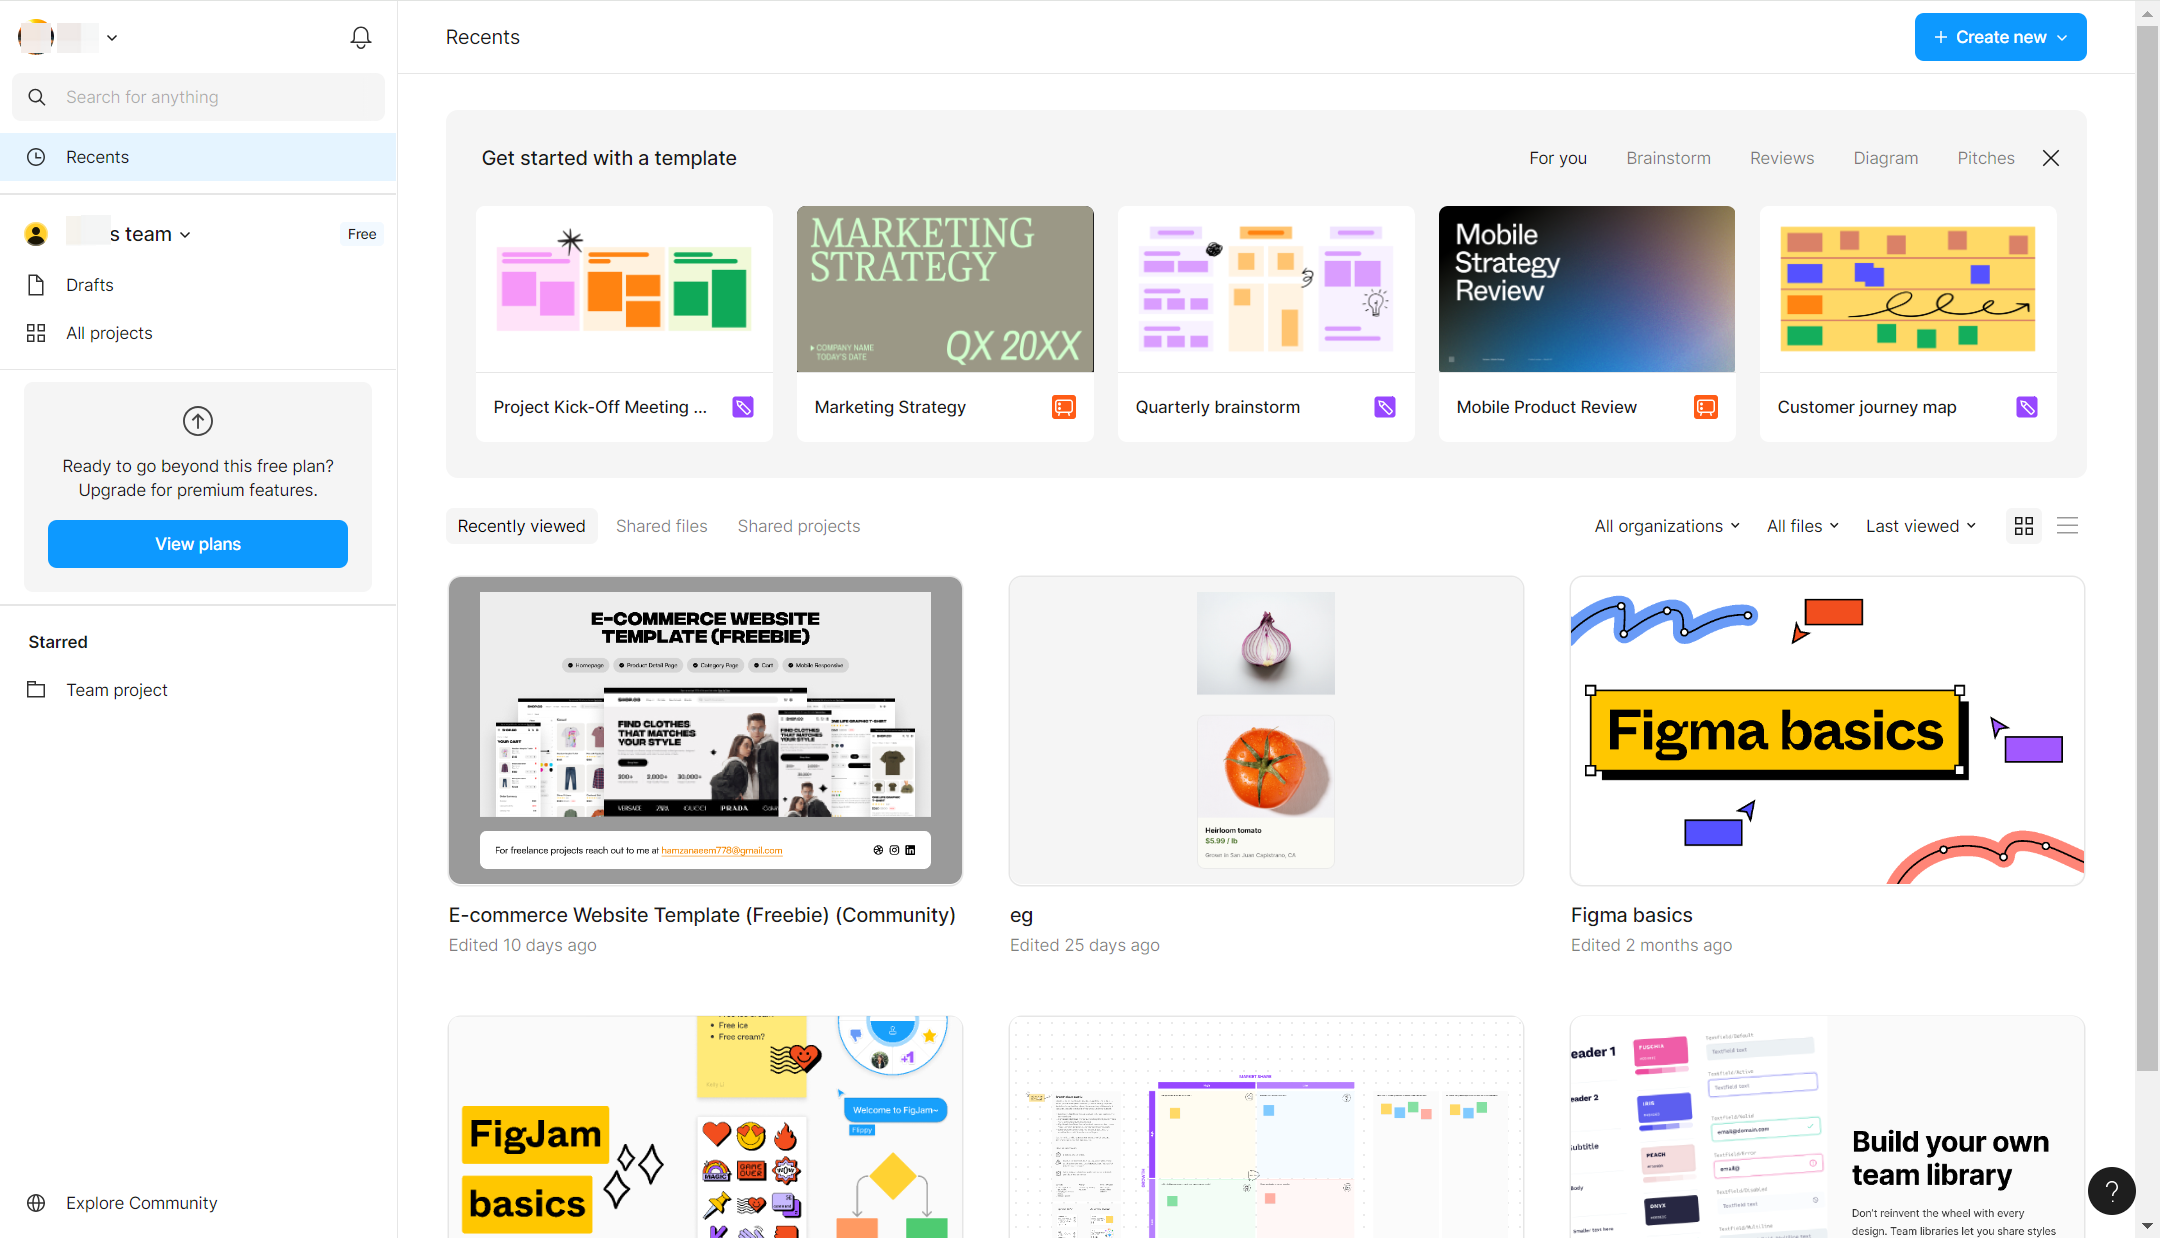Click the All projects grid icon
Viewport: 2160px width, 1238px height.
[x=36, y=333]
